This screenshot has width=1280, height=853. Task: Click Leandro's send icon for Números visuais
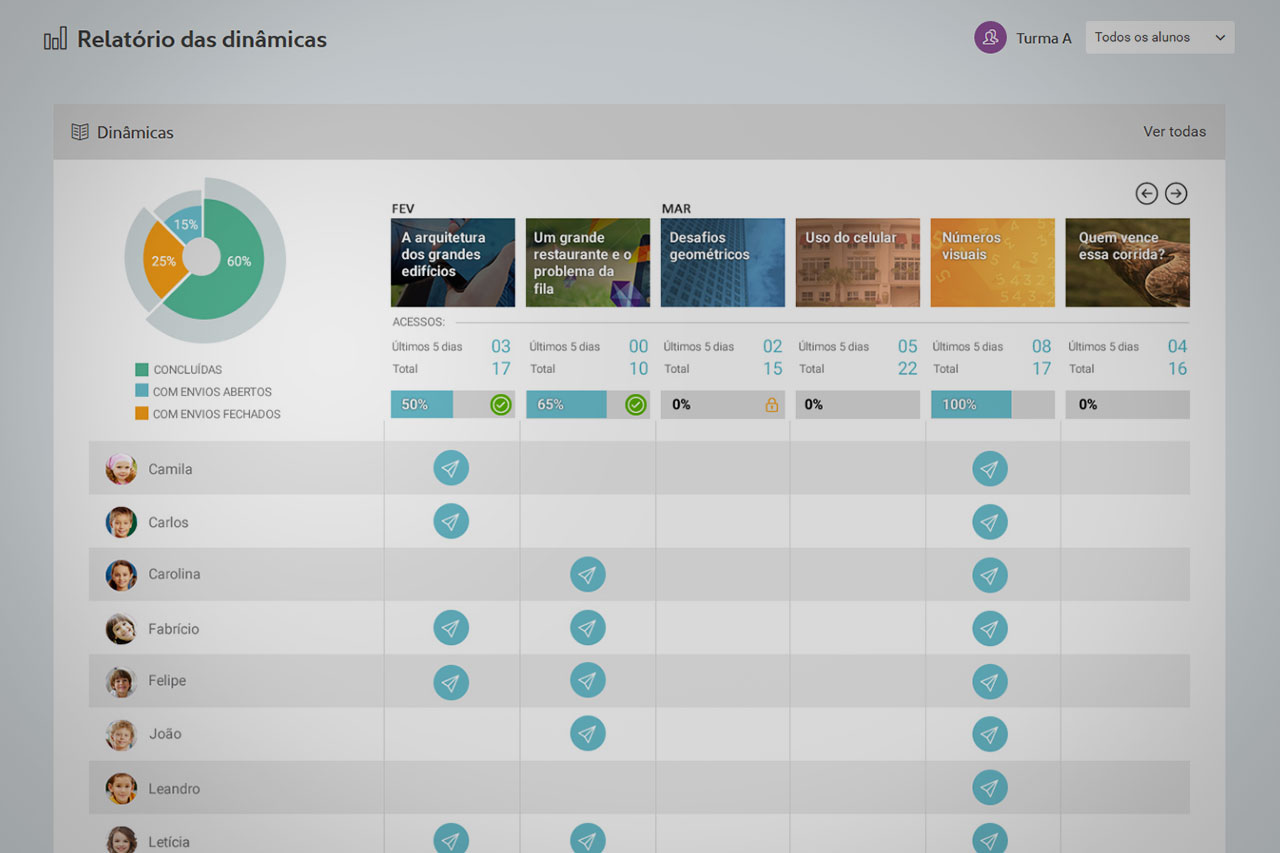coord(989,788)
